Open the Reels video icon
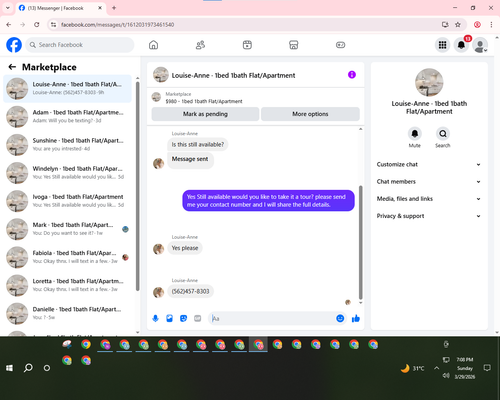The image size is (500, 400). click(247, 45)
